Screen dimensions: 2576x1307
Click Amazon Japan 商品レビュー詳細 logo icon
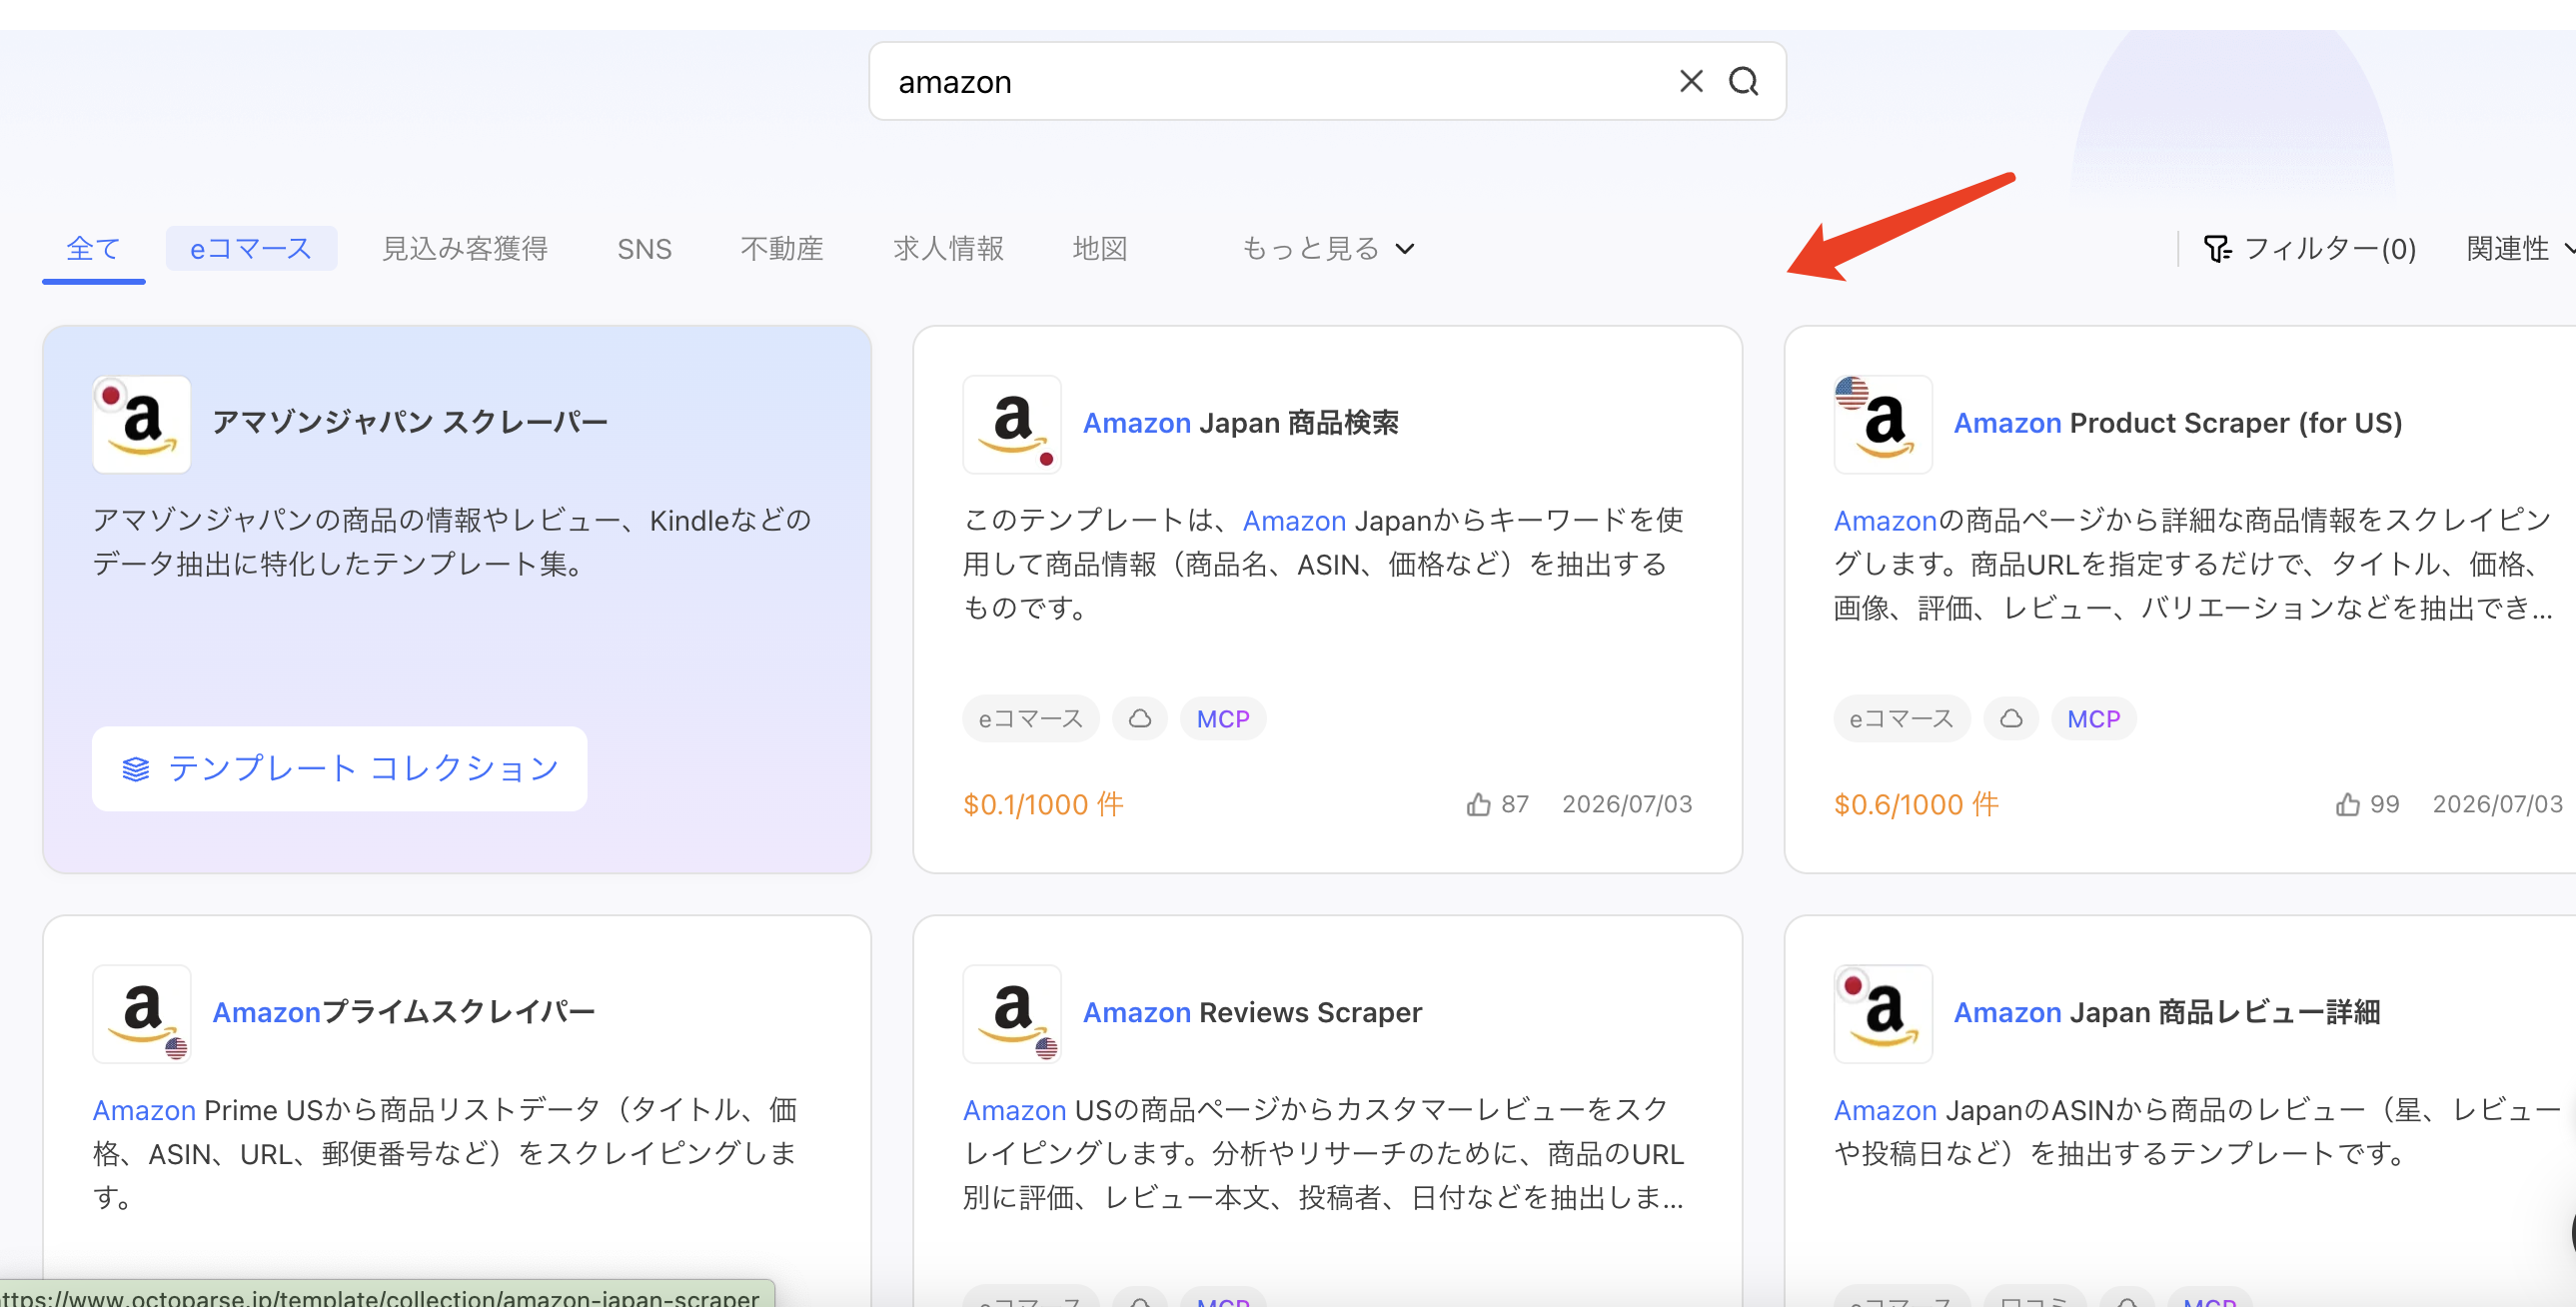[1883, 1013]
